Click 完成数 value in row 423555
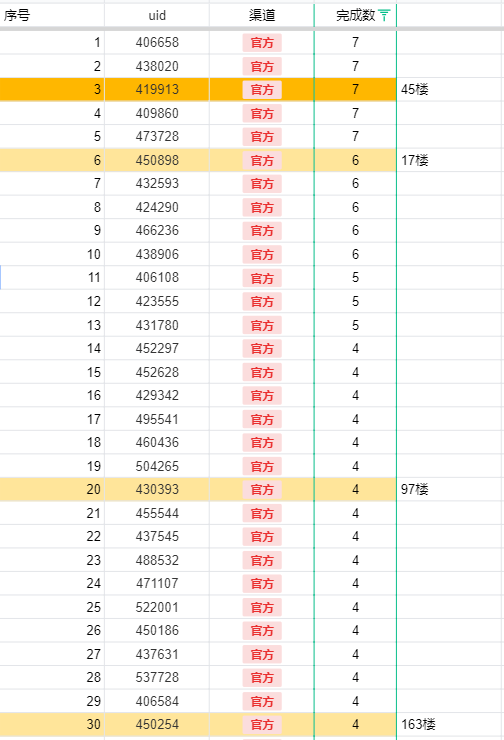Image resolution: width=504 pixels, height=740 pixels. tap(355, 301)
